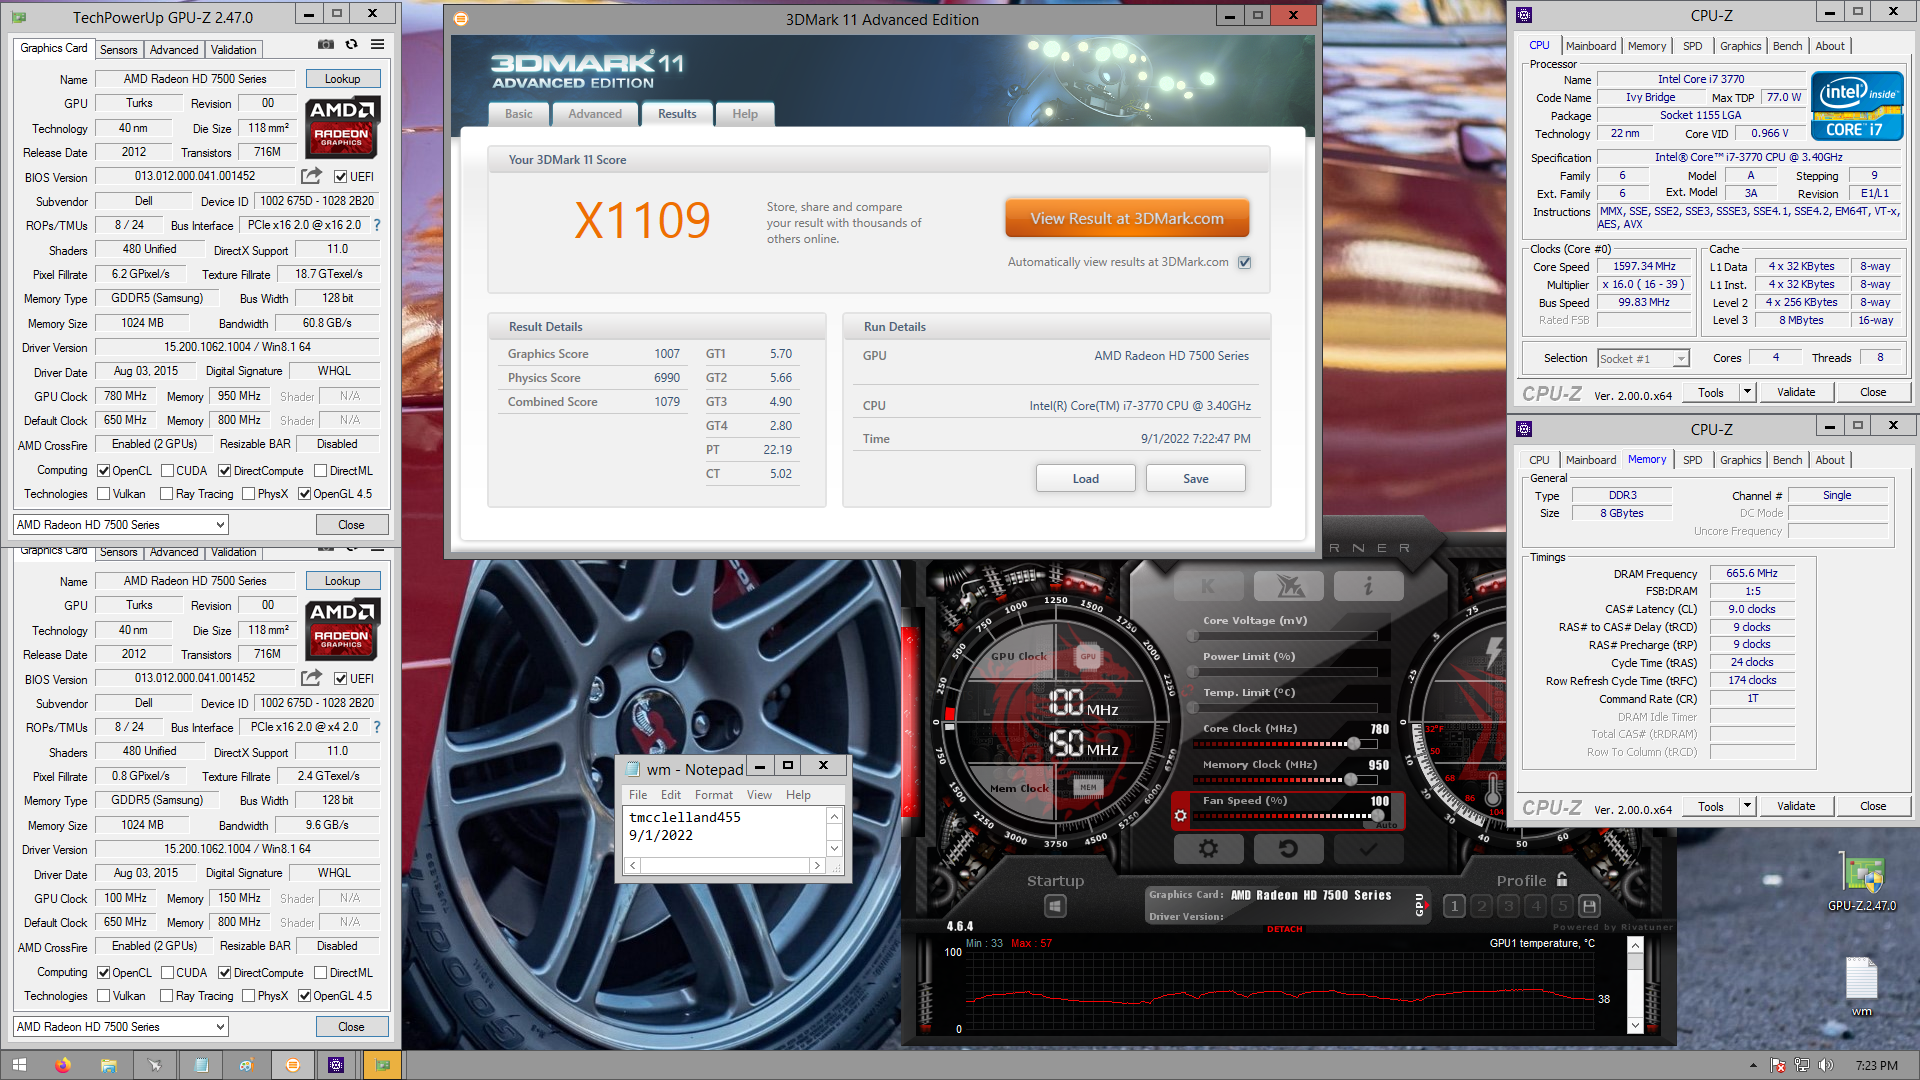Open SPD tab in lower CPU-Z window
This screenshot has width=1920, height=1080.
coord(1692,460)
